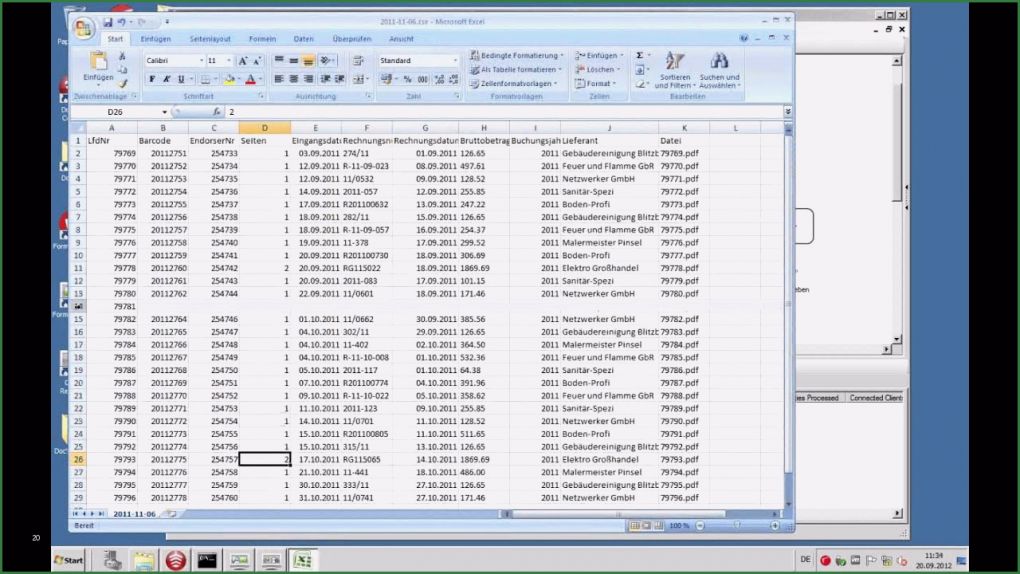
Task: Switch to the Formeln tab
Action: pos(263,39)
